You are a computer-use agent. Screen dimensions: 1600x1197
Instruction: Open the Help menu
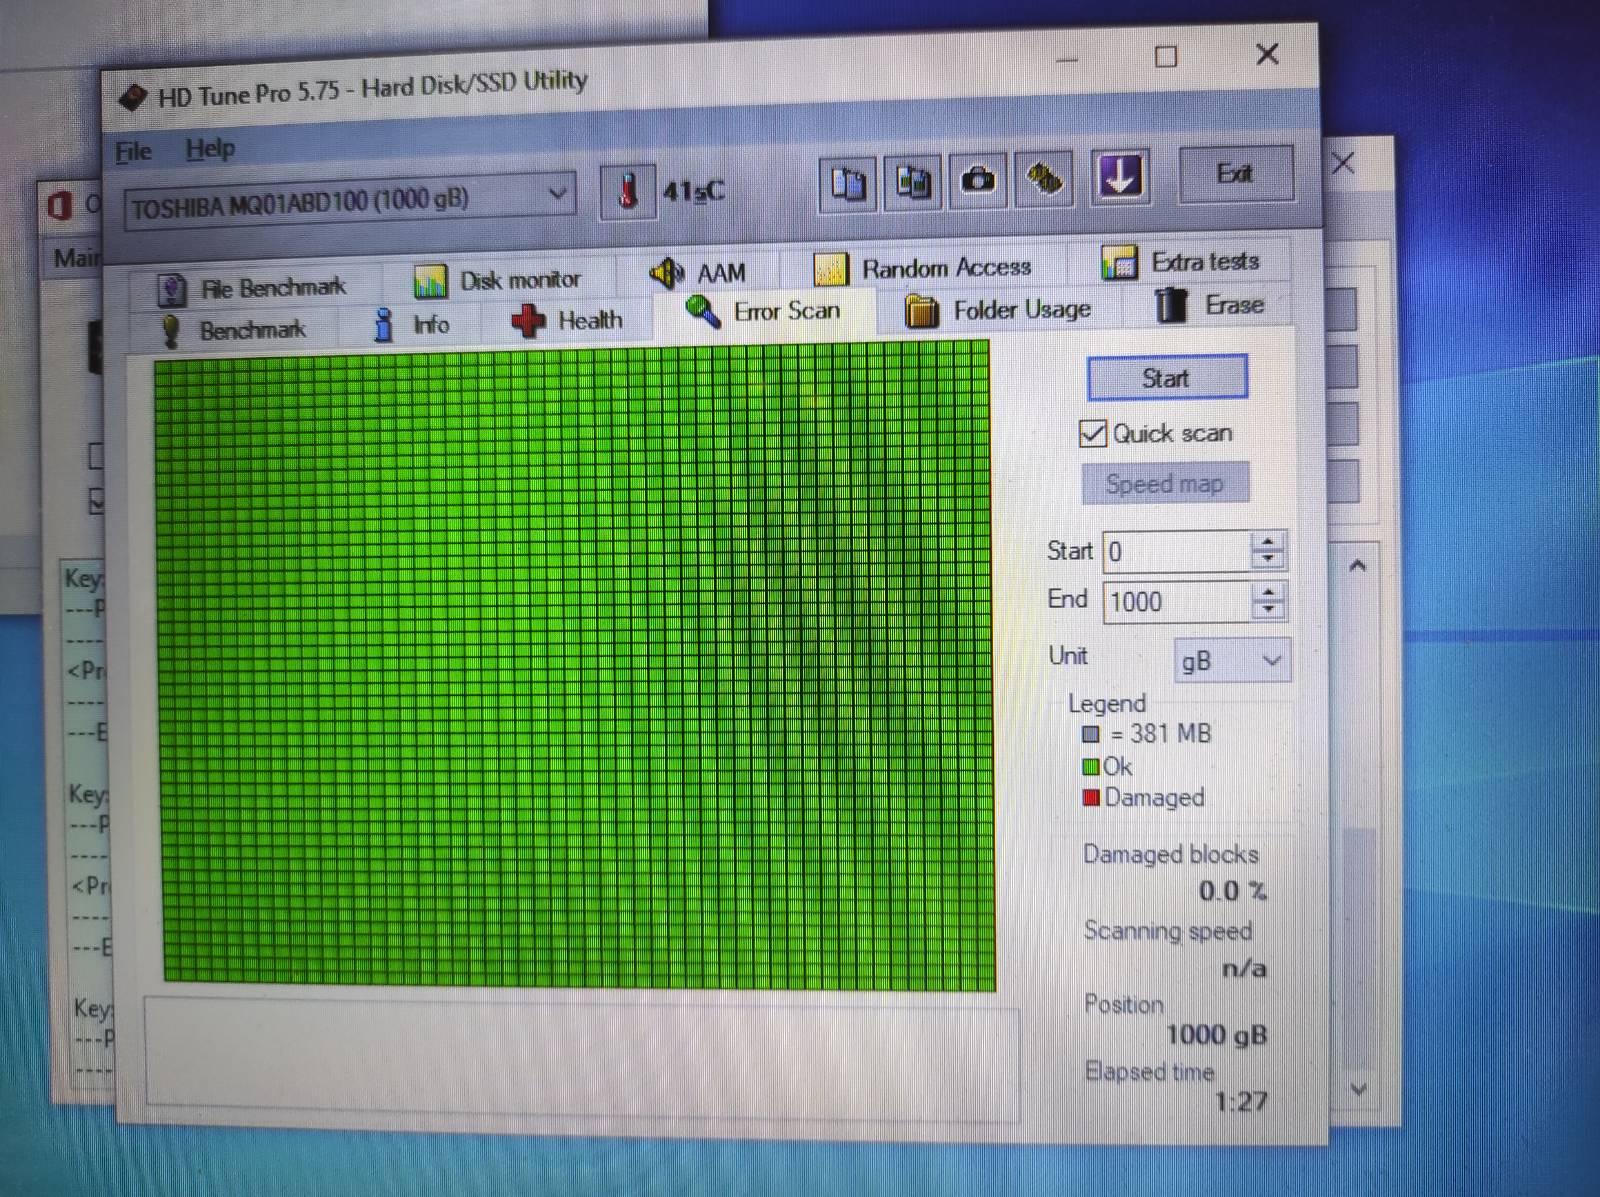click(210, 149)
